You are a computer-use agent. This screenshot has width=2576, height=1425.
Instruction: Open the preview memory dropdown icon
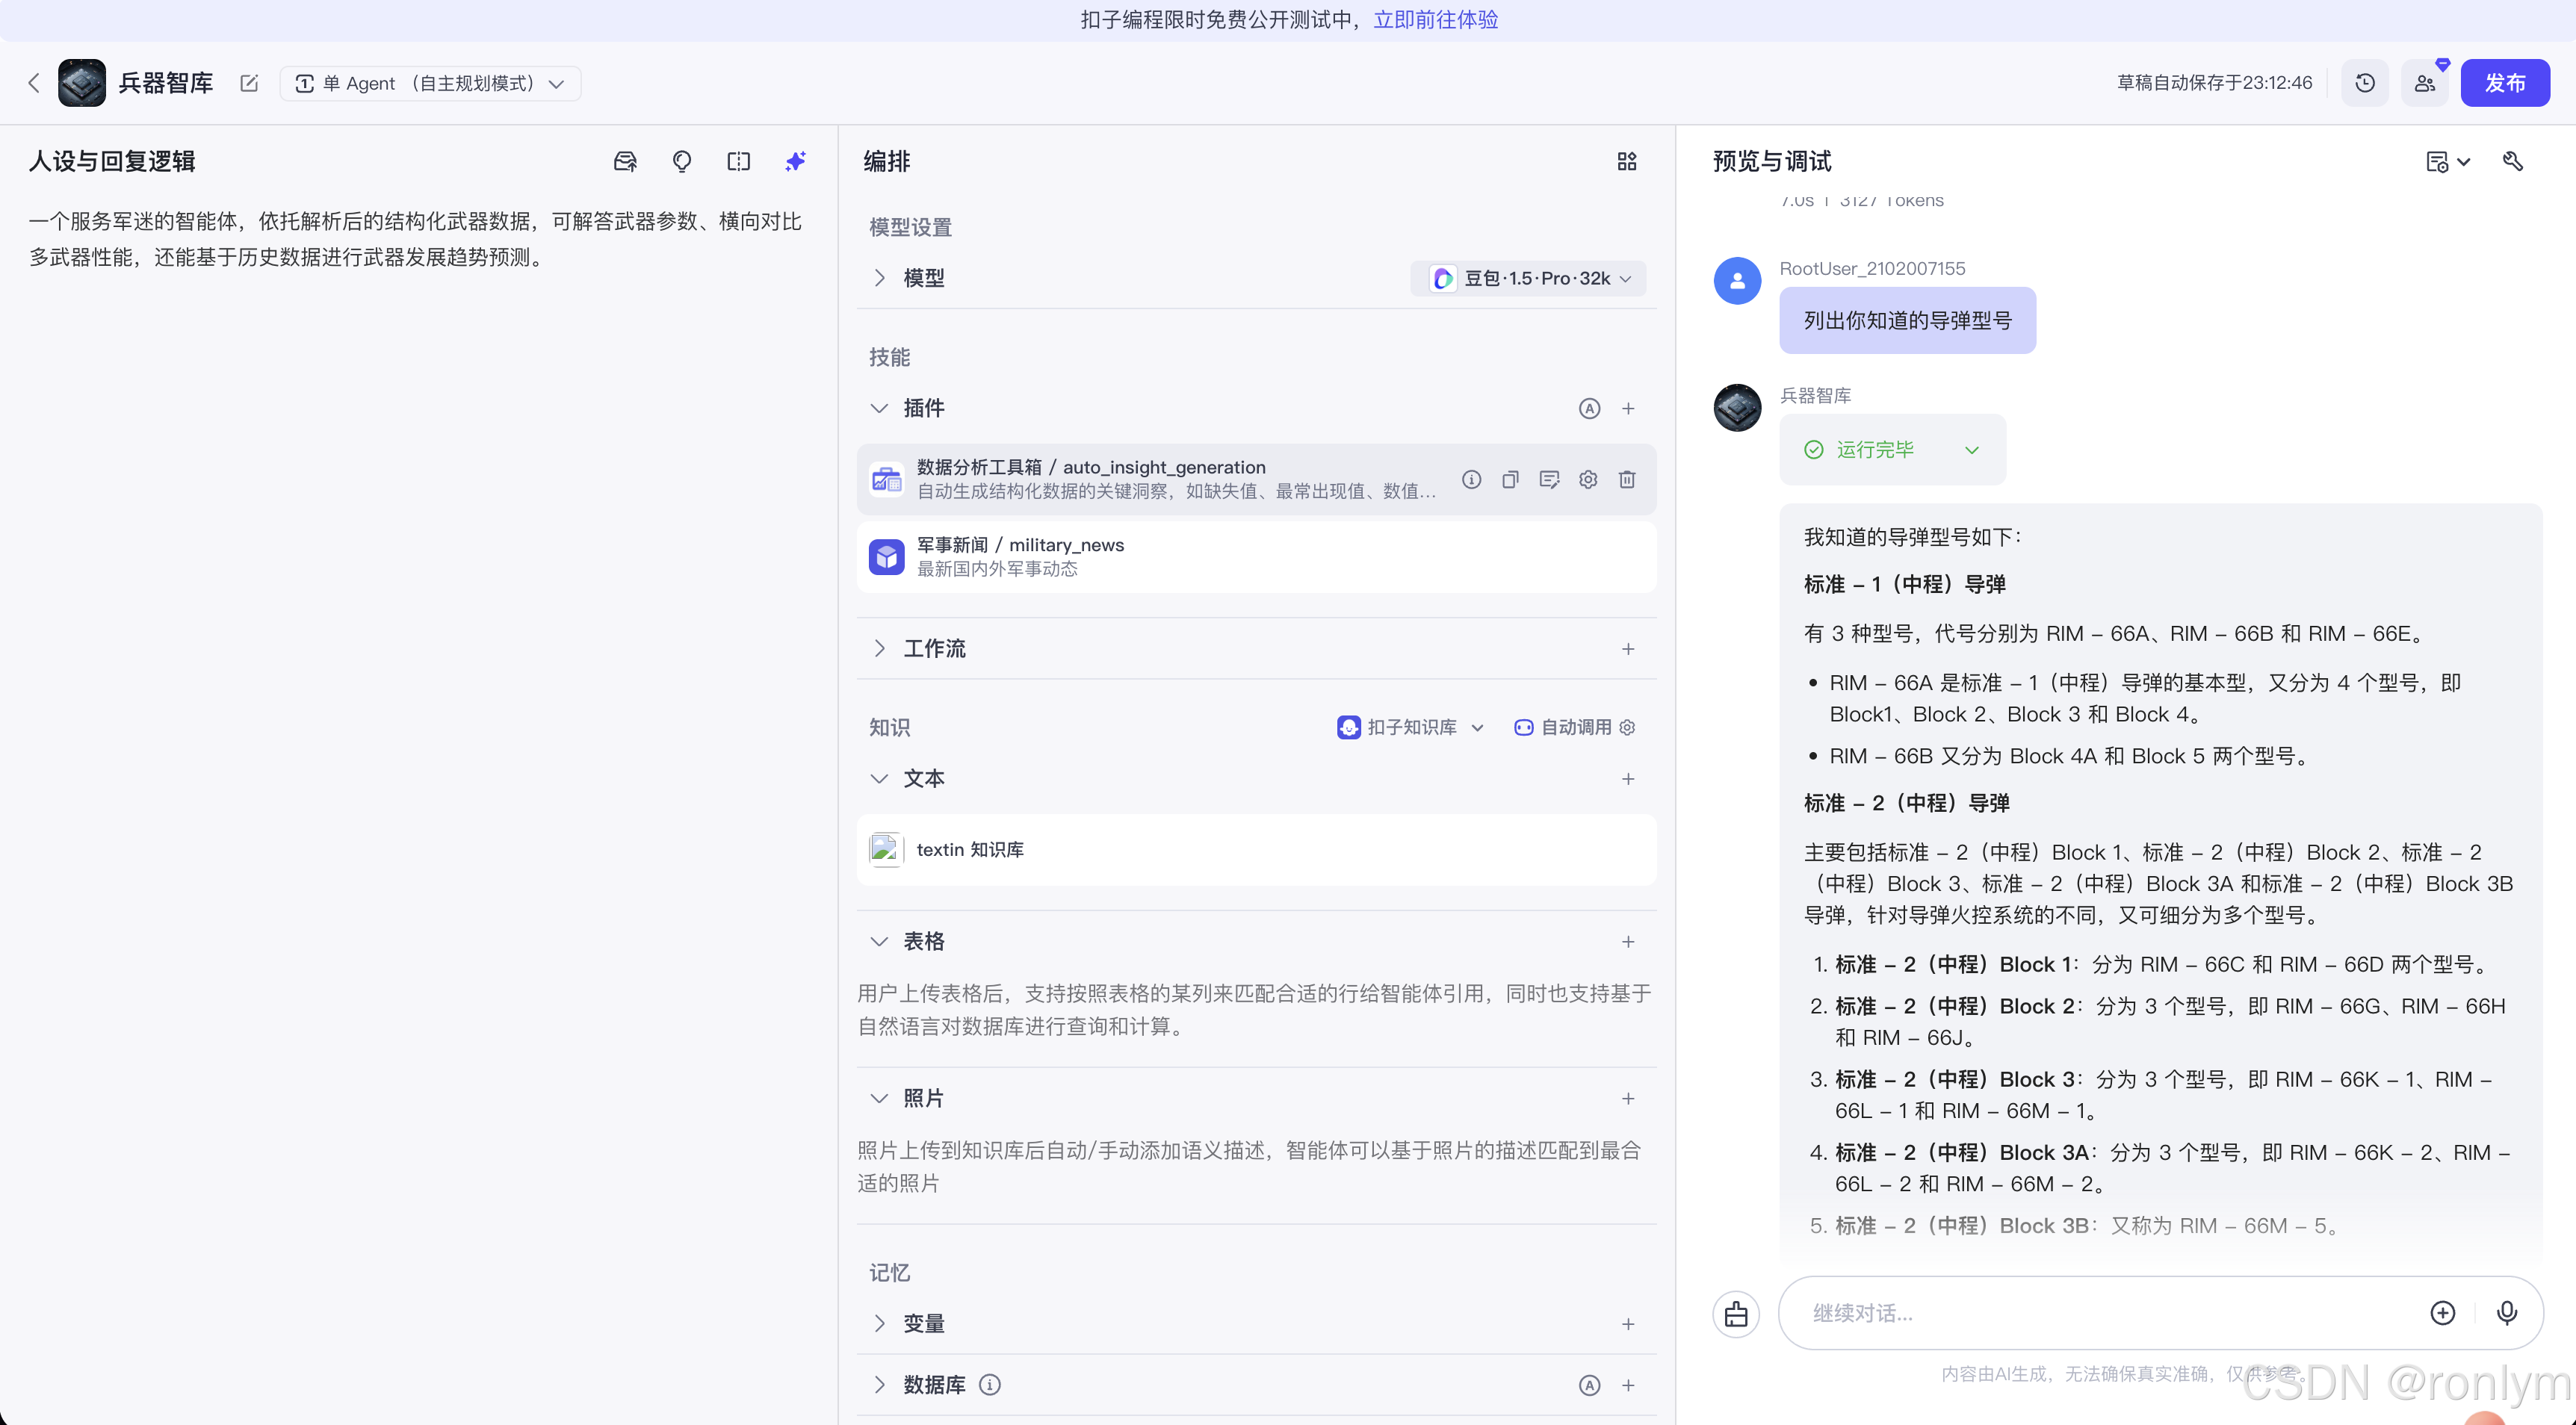(x=2447, y=161)
